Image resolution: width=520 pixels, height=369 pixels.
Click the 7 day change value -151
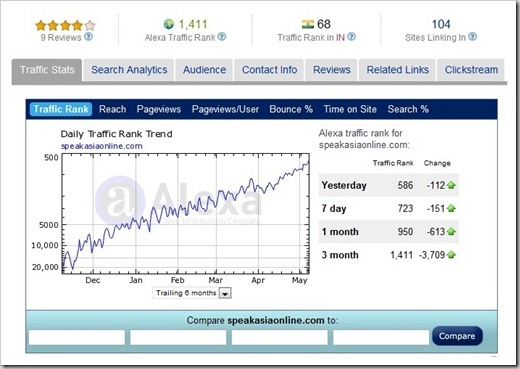click(x=436, y=209)
